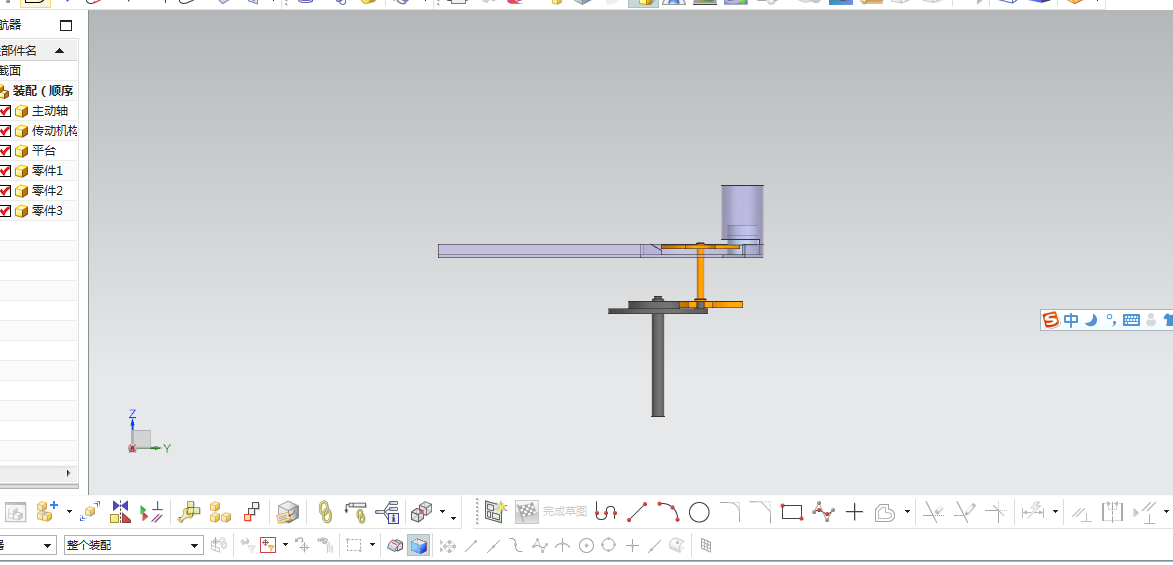The image size is (1173, 565).
Task: Maximize the navigator panel via square button
Action: (x=66, y=25)
